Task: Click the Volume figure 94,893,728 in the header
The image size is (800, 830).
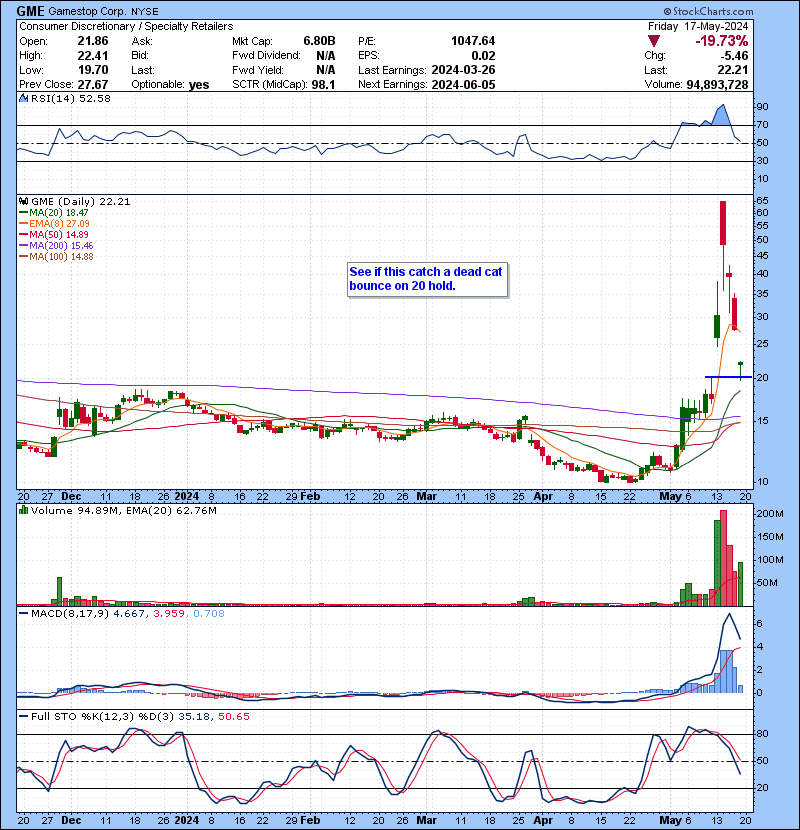Action: coord(717,85)
